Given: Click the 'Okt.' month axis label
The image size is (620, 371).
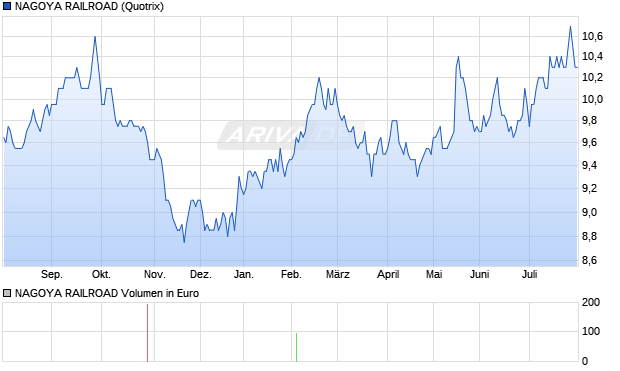Looking at the screenshot, I should [101, 274].
